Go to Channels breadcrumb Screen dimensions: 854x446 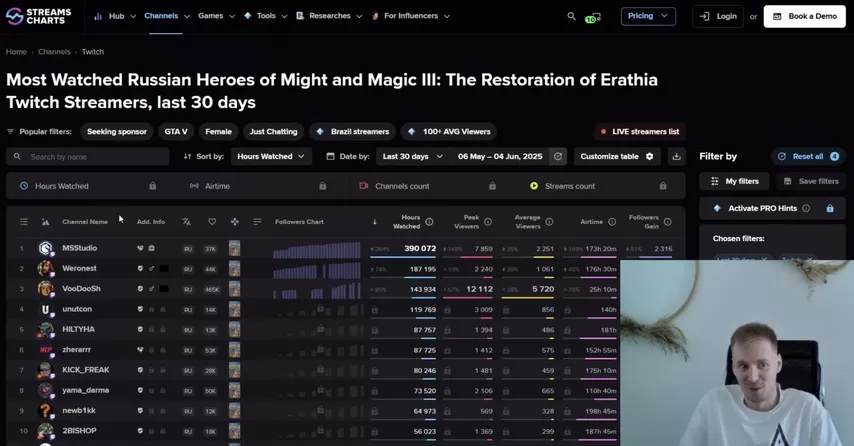[54, 52]
